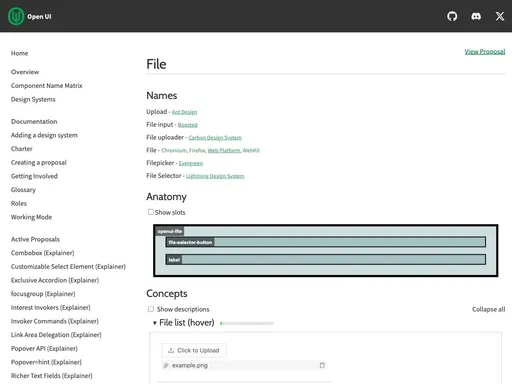
Task: Open the Ant Design link
Action: pyautogui.click(x=184, y=112)
